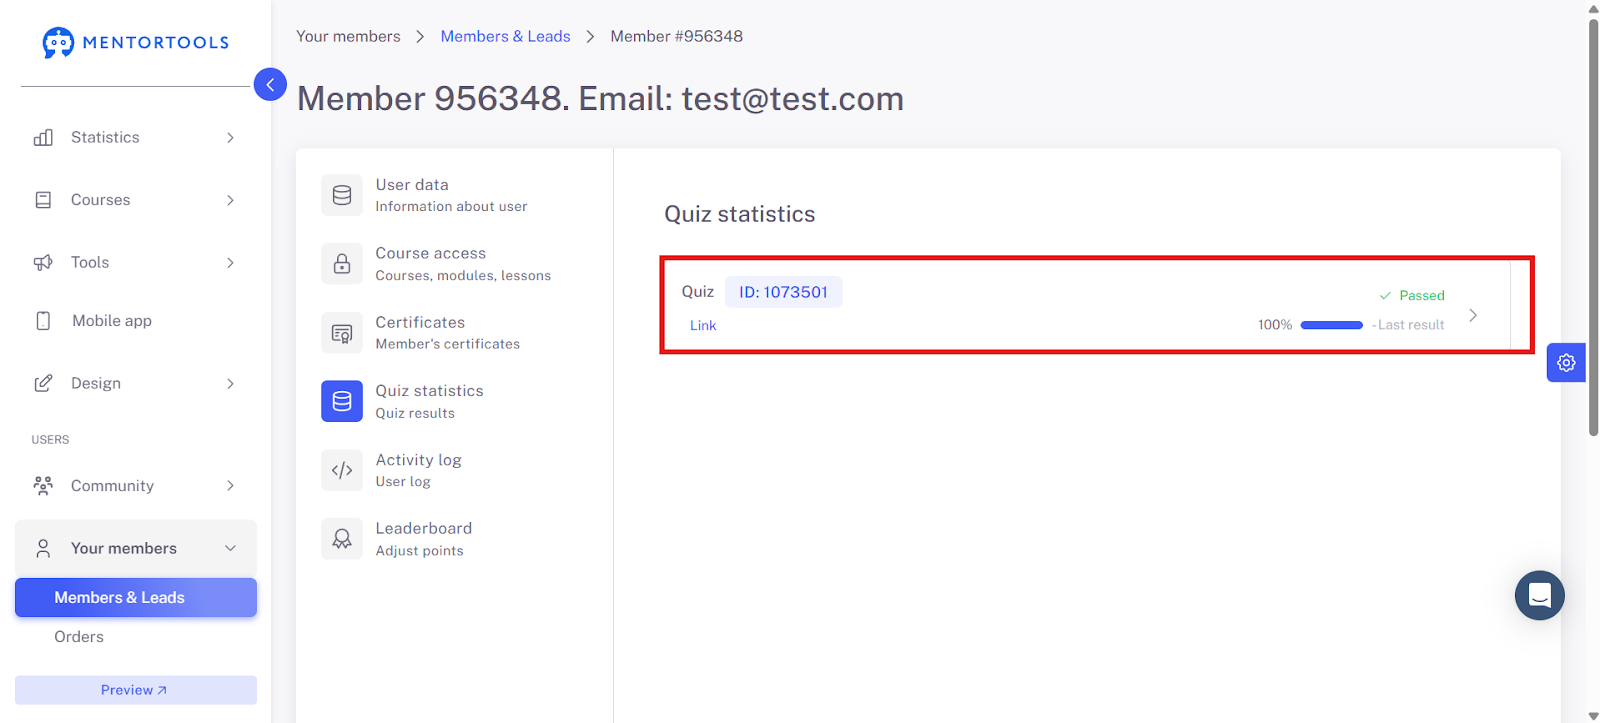Click the MentorTools logo icon
The width and height of the screenshot is (1600, 723).
pyautogui.click(x=58, y=42)
